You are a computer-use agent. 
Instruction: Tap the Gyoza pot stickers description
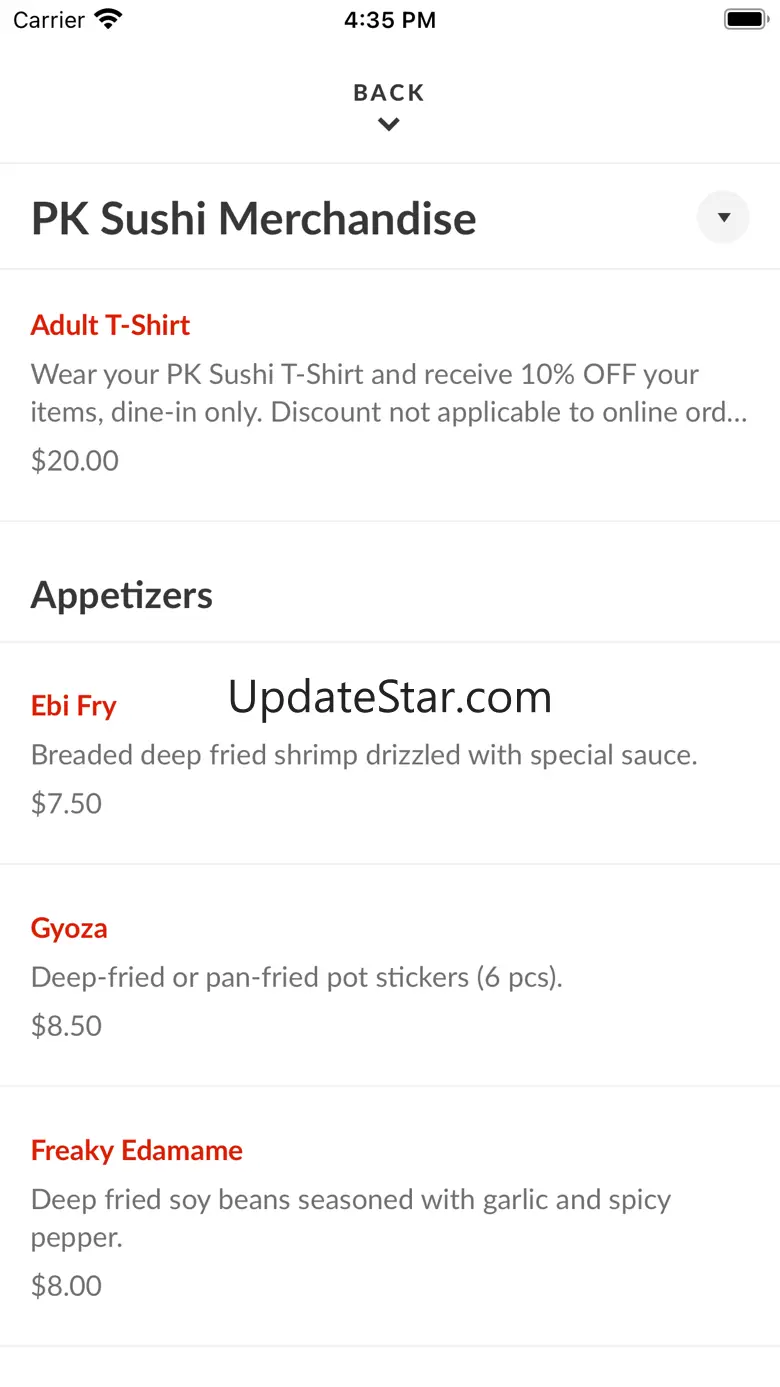click(x=297, y=977)
